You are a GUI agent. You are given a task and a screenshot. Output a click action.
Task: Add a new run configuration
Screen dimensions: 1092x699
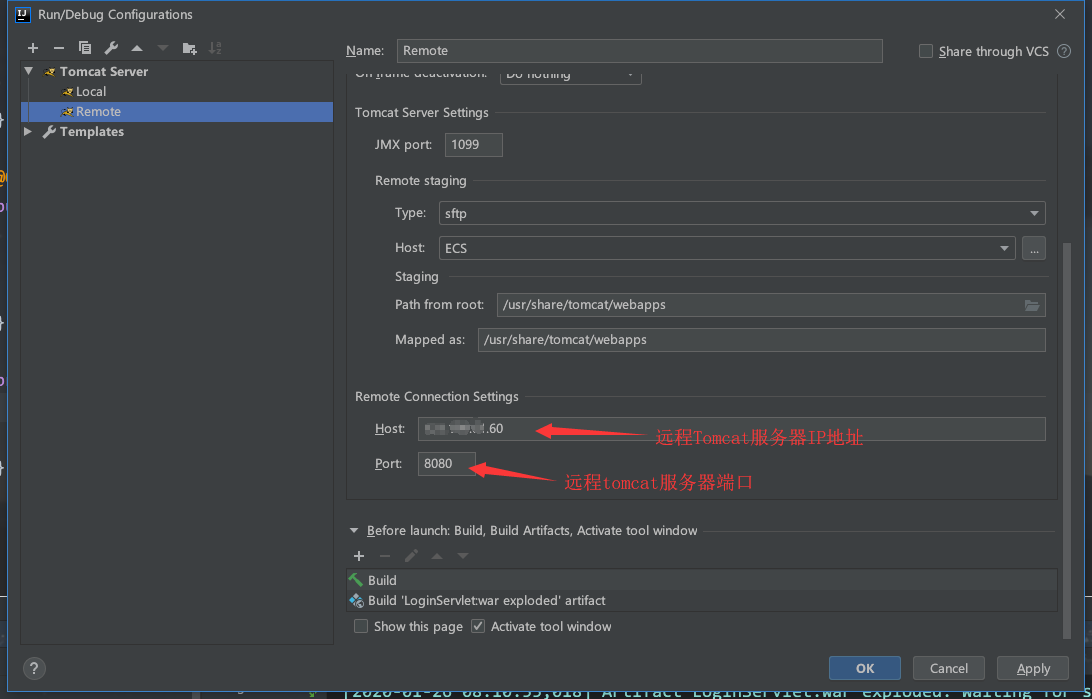click(x=33, y=48)
